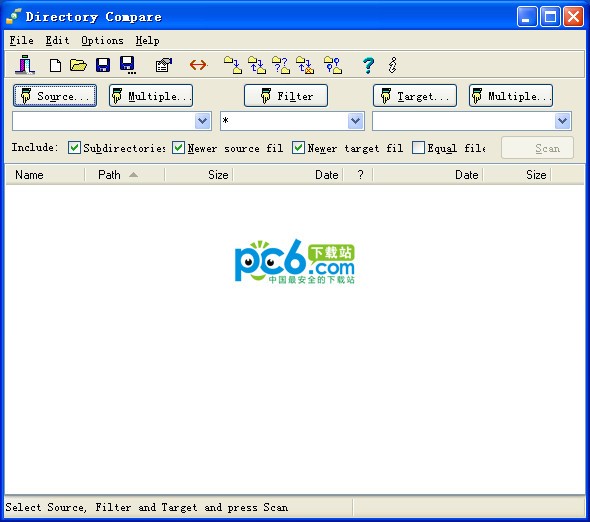This screenshot has height=522, width=590.
Task: Expand the target directory dropdown
Action: point(563,121)
